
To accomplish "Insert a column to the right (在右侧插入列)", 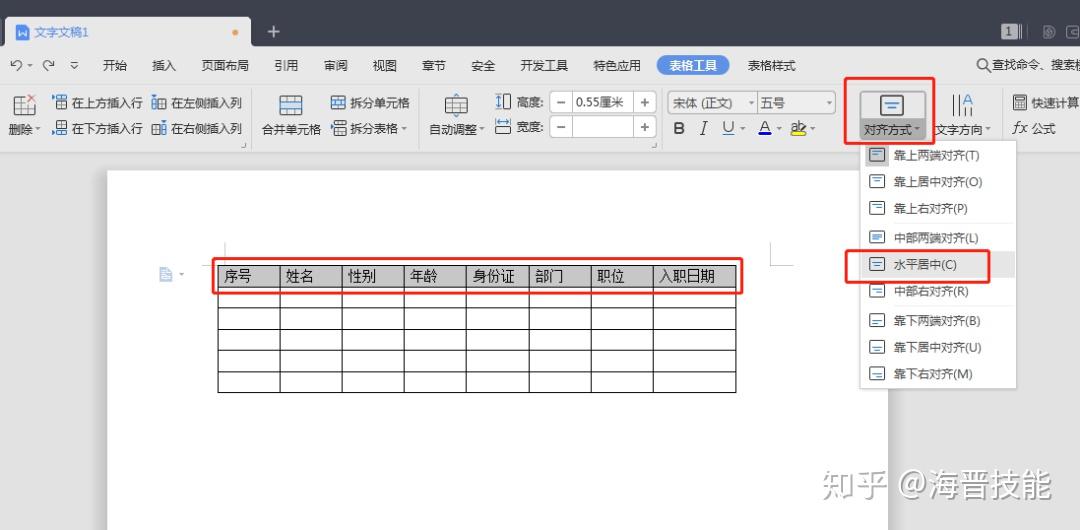I will click(x=197, y=128).
